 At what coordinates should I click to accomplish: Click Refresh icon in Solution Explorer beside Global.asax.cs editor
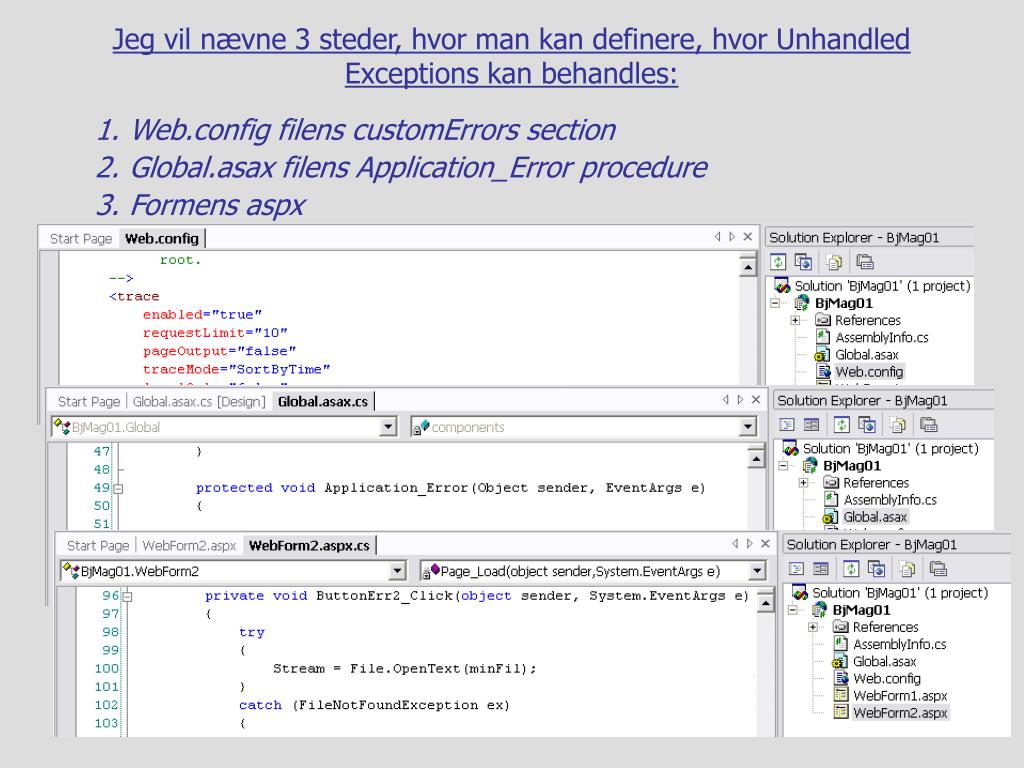point(842,425)
